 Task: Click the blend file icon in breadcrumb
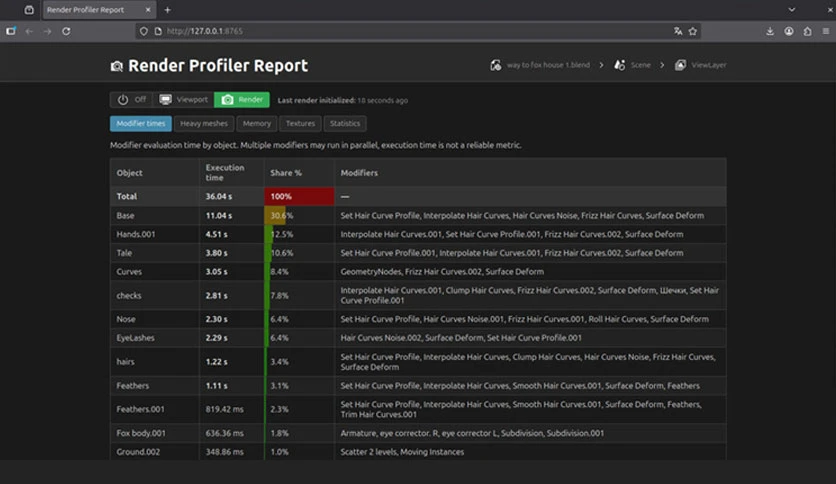(x=496, y=65)
